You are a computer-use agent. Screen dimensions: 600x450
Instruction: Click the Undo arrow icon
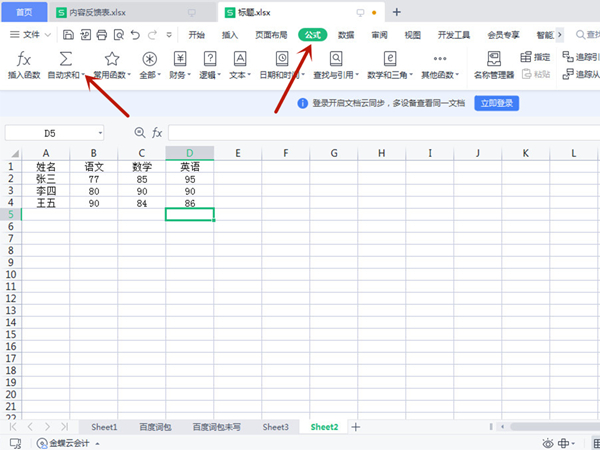click(135, 35)
